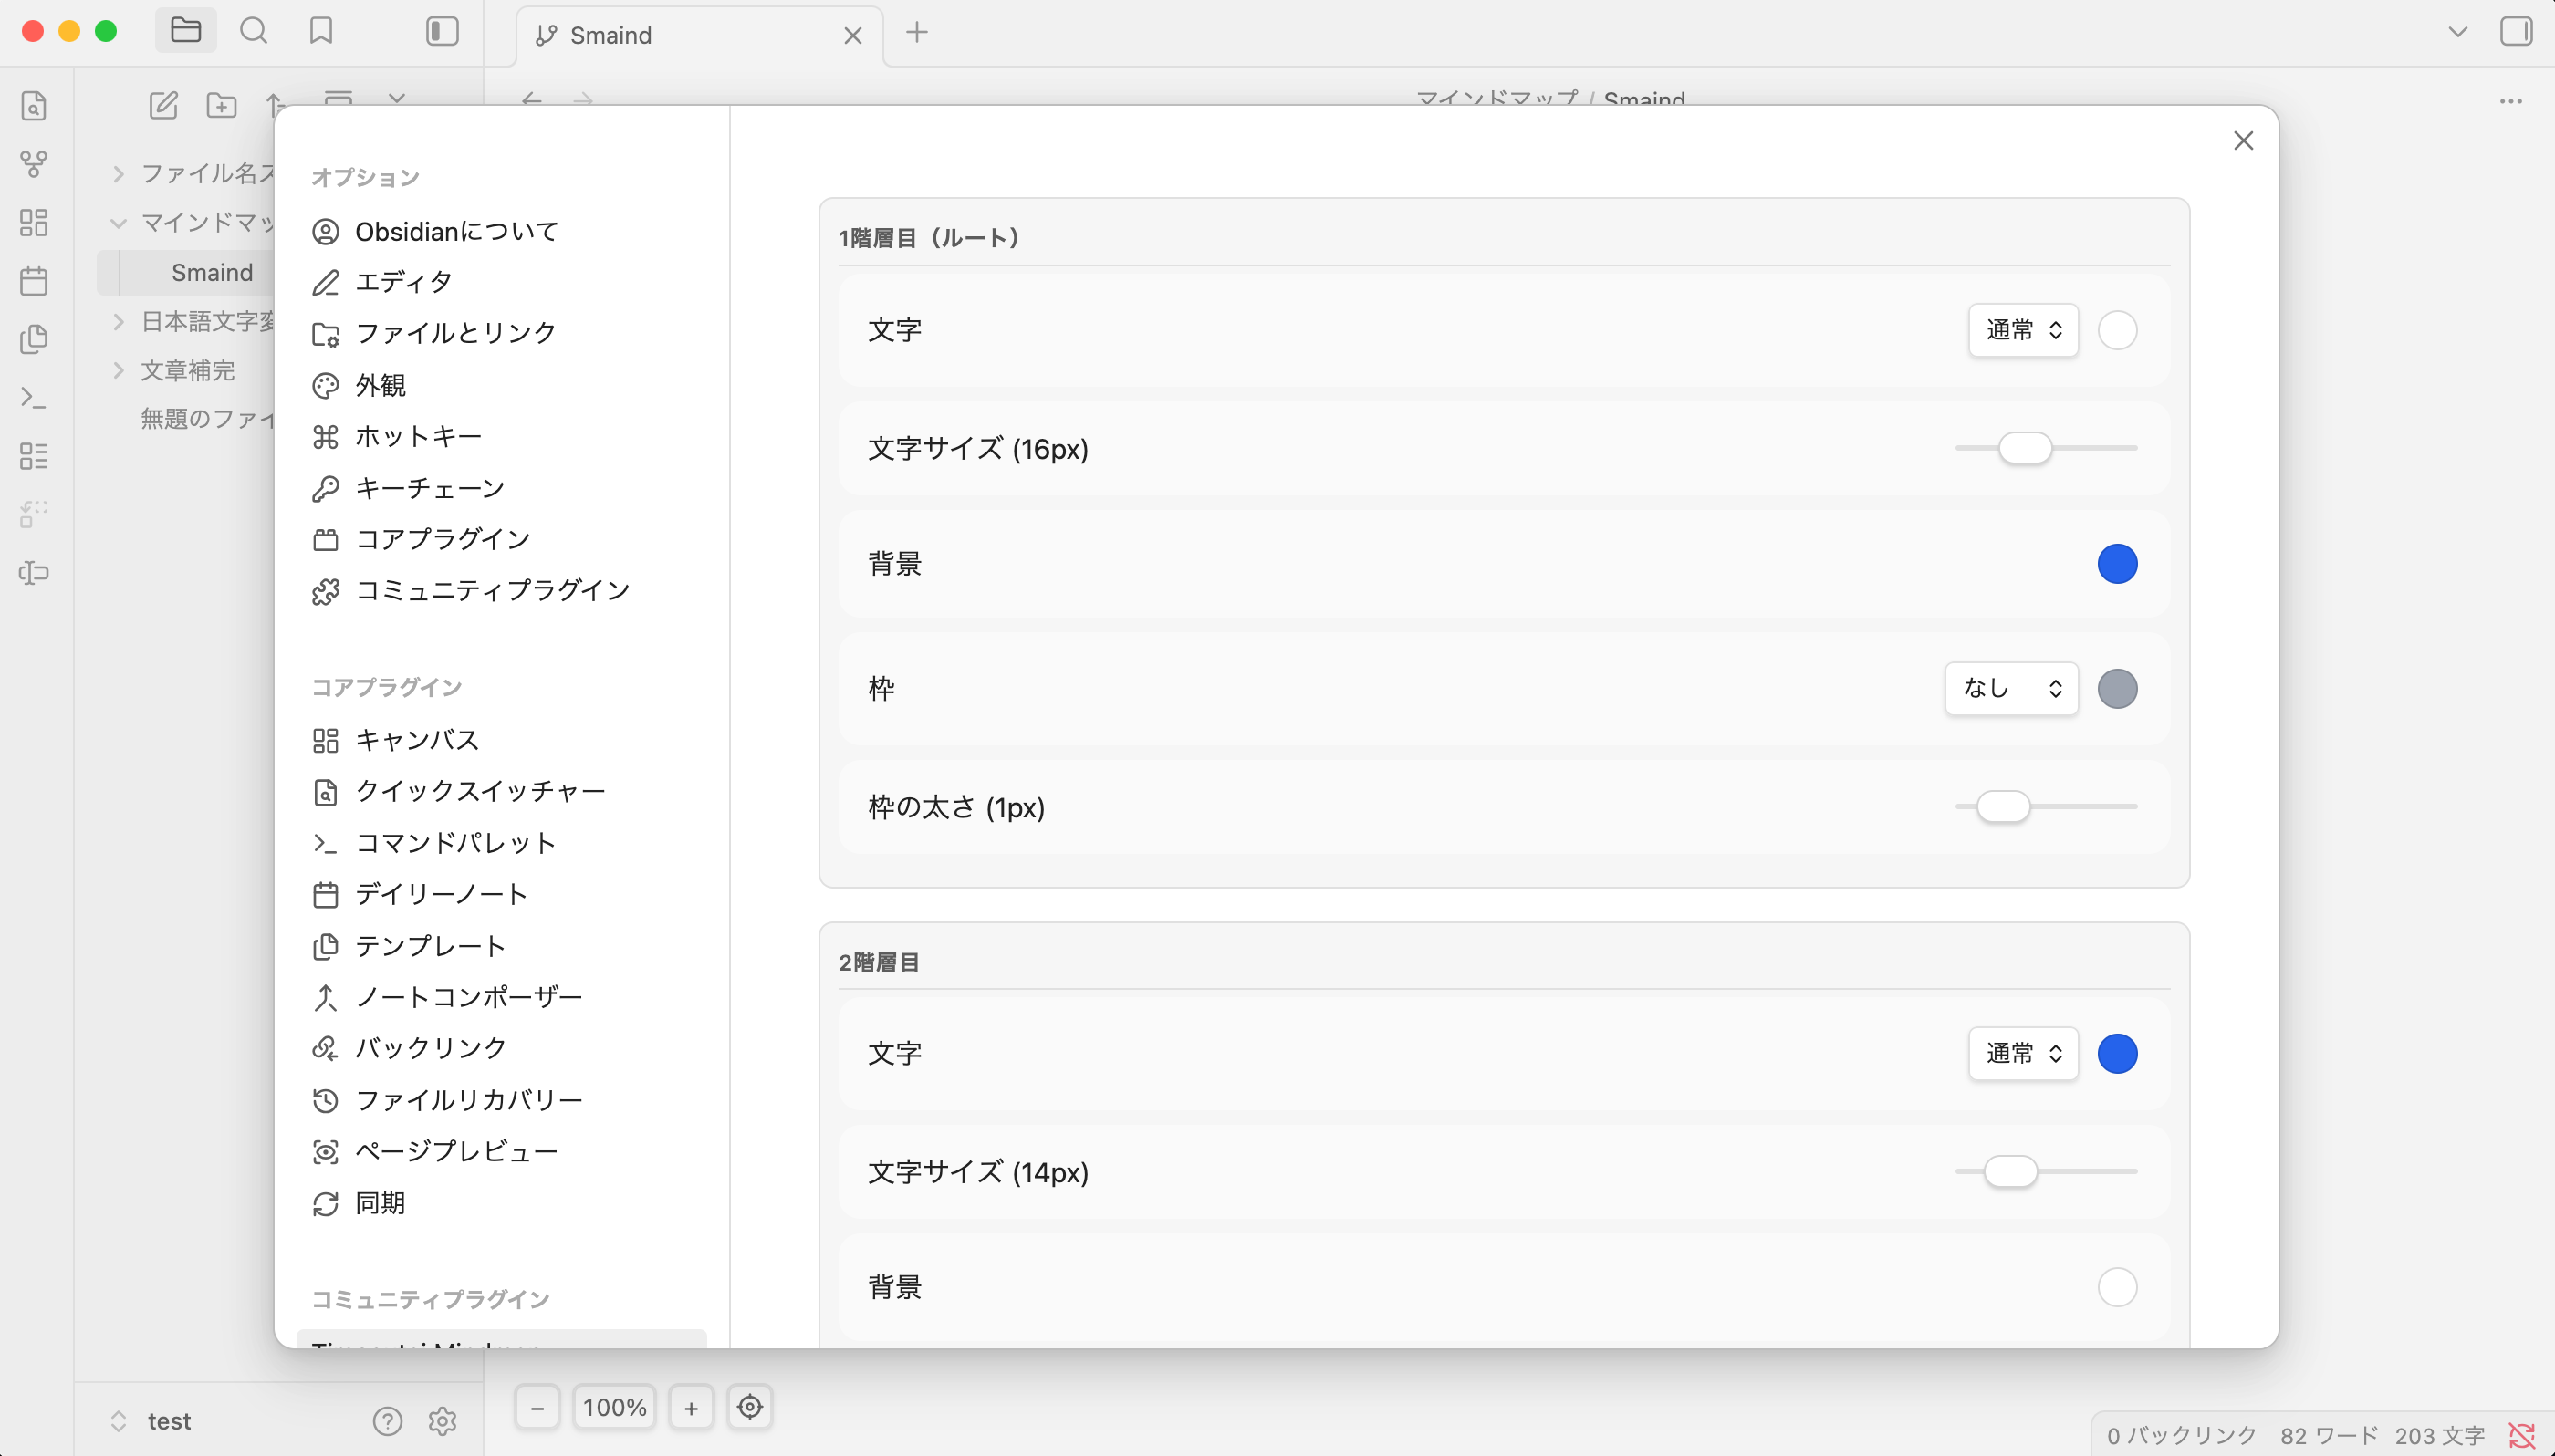Pick 2階層目 背景 white color swatch
Viewport: 2555px width, 1456px height.
(x=2117, y=1287)
